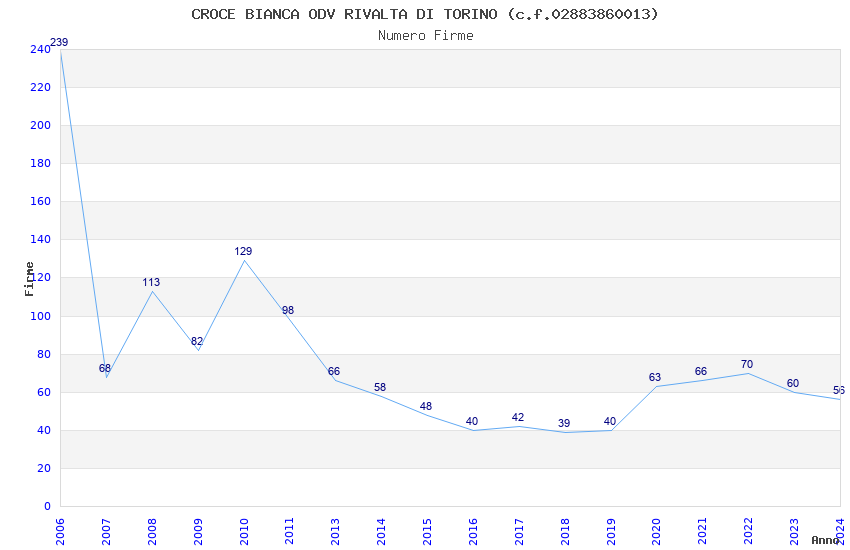Click the y-axis tick label 60

coord(44,392)
